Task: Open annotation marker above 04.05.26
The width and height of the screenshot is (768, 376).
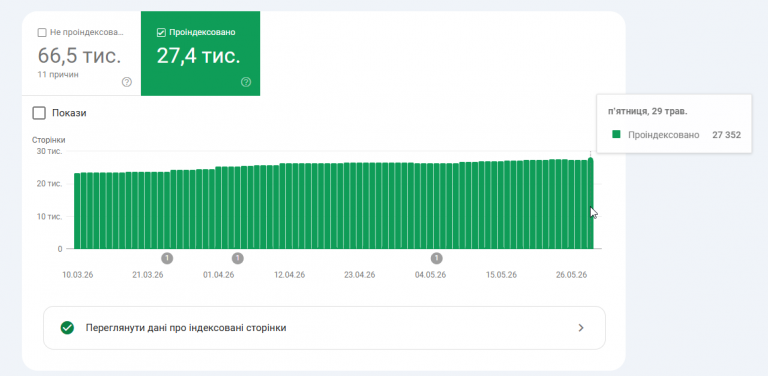Action: click(436, 258)
